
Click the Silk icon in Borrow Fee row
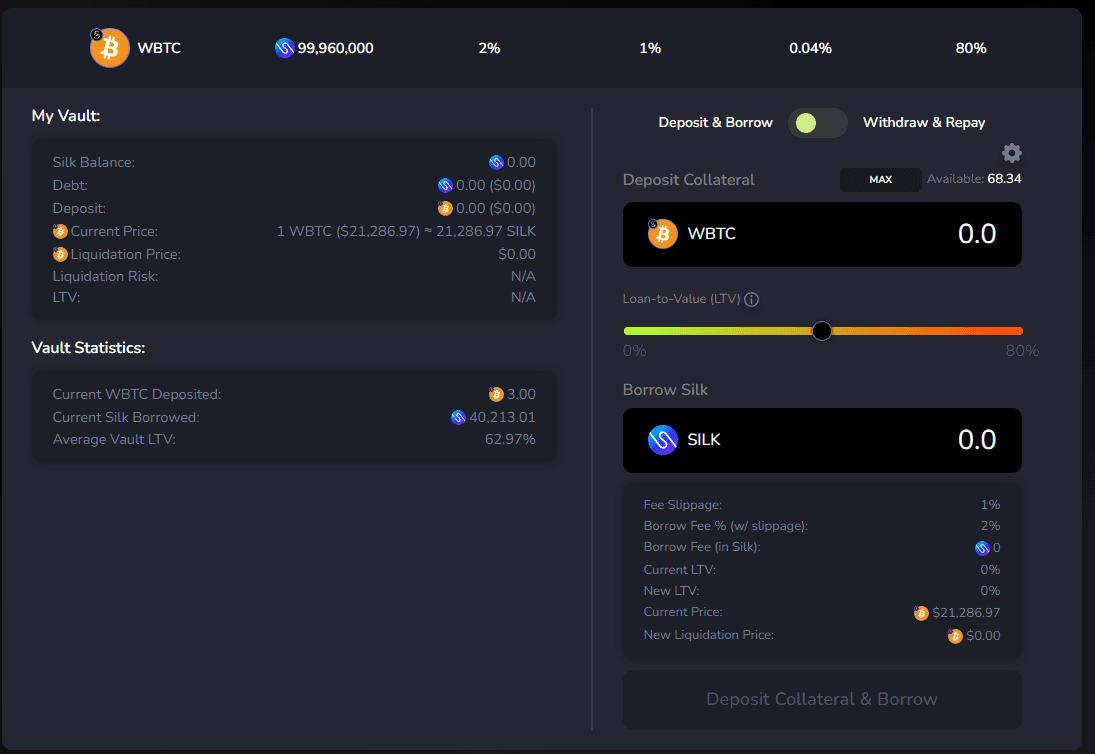tap(982, 548)
